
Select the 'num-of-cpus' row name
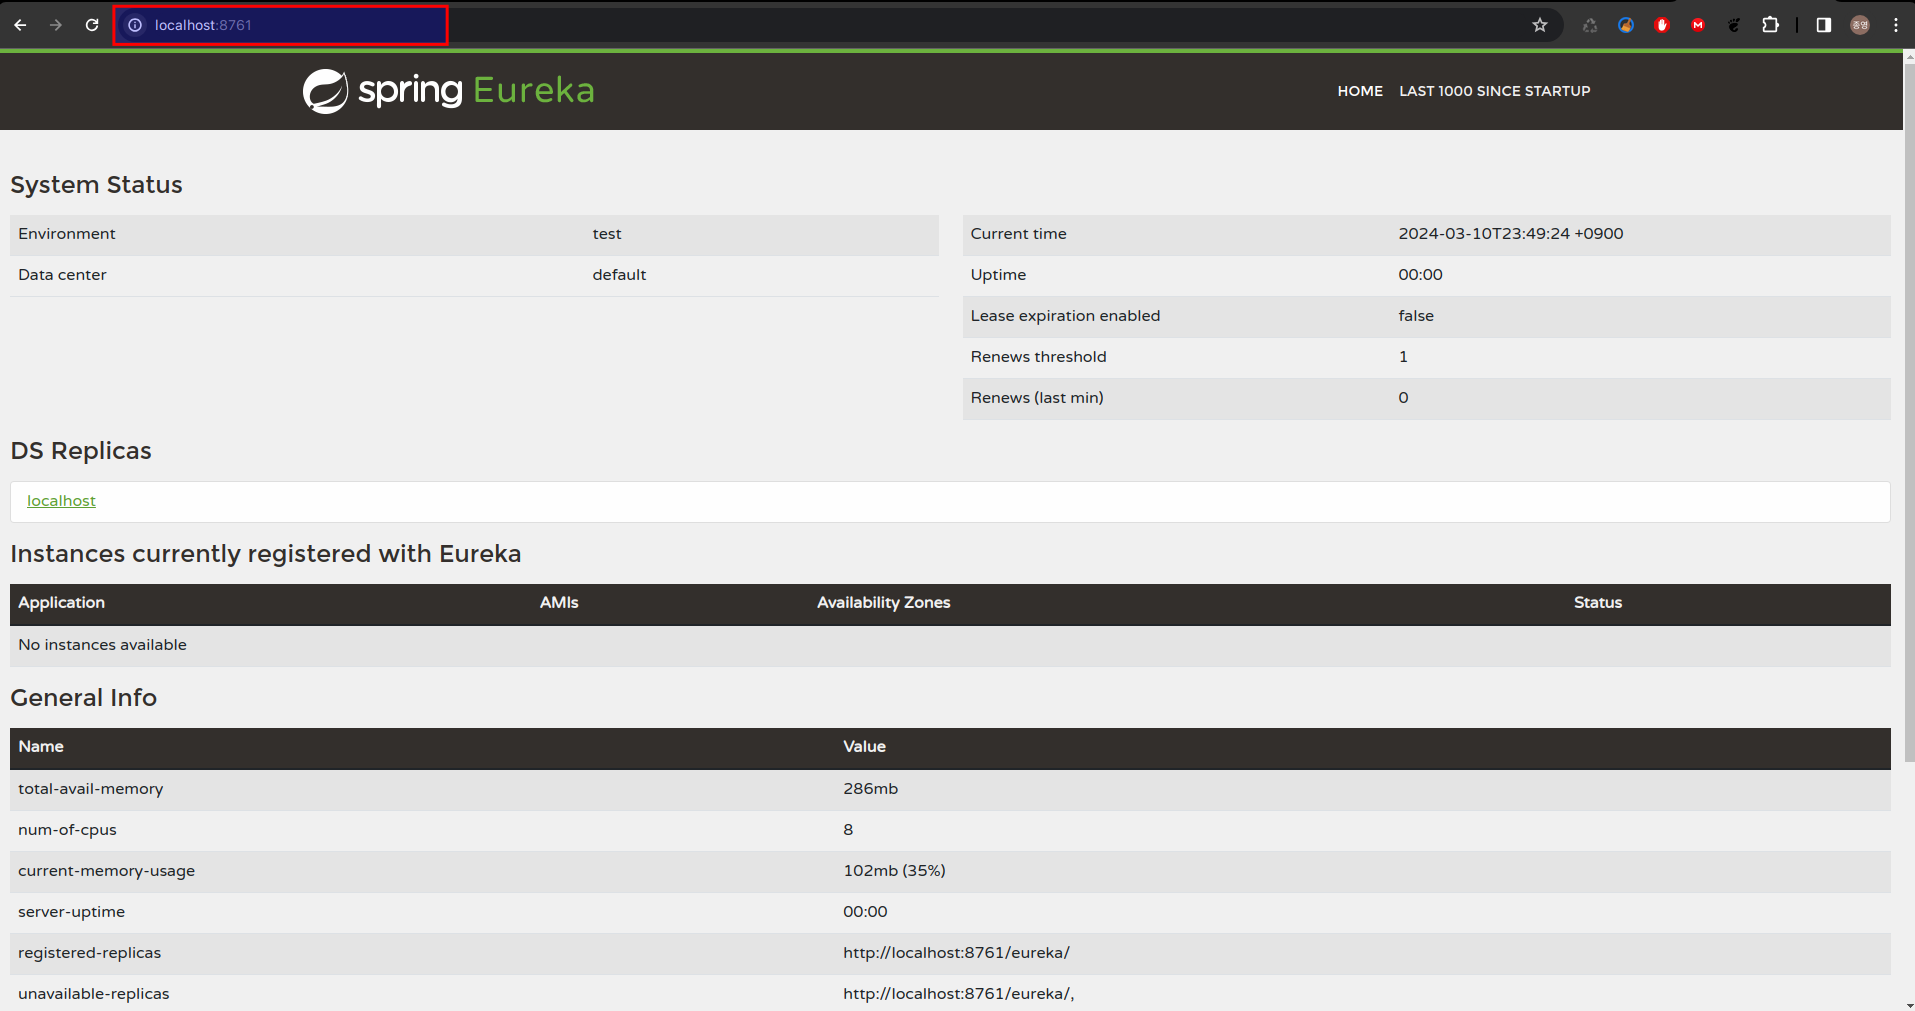click(x=67, y=830)
